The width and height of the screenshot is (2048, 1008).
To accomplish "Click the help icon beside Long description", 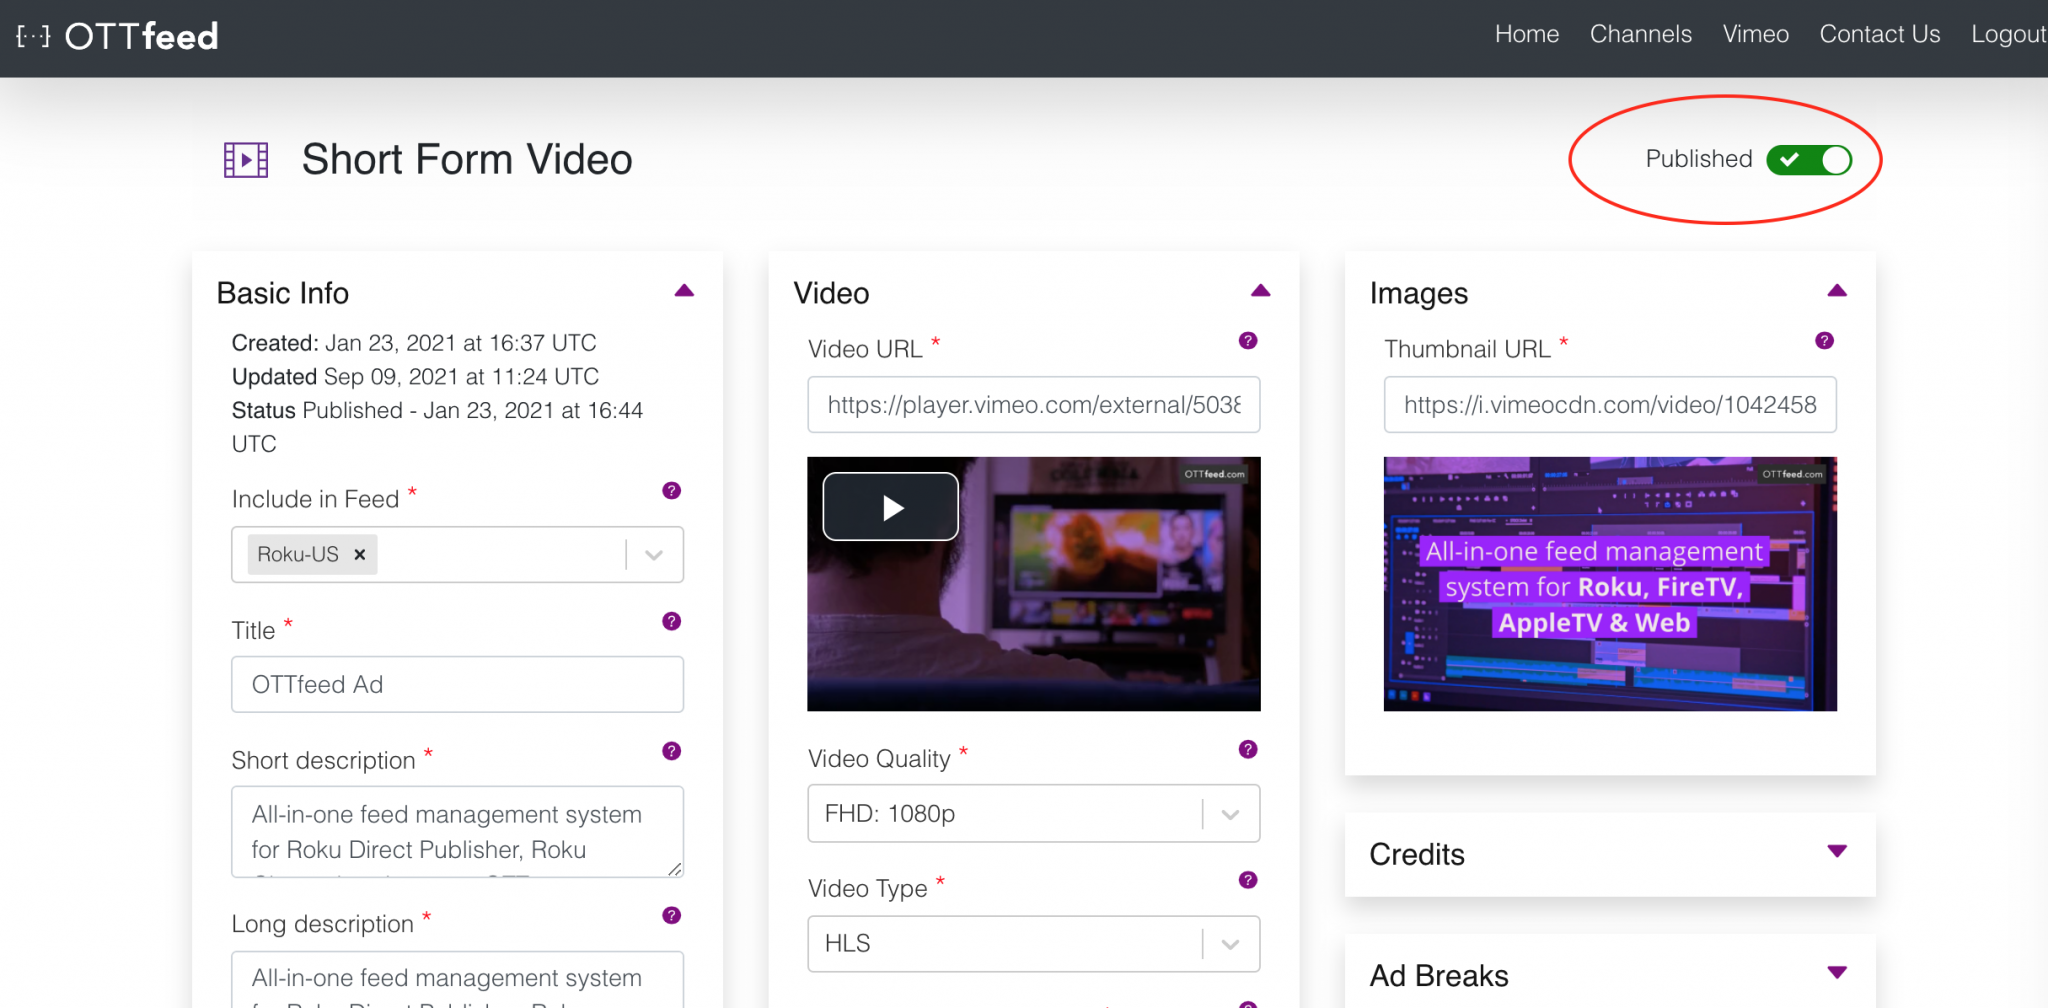I will click(x=672, y=916).
